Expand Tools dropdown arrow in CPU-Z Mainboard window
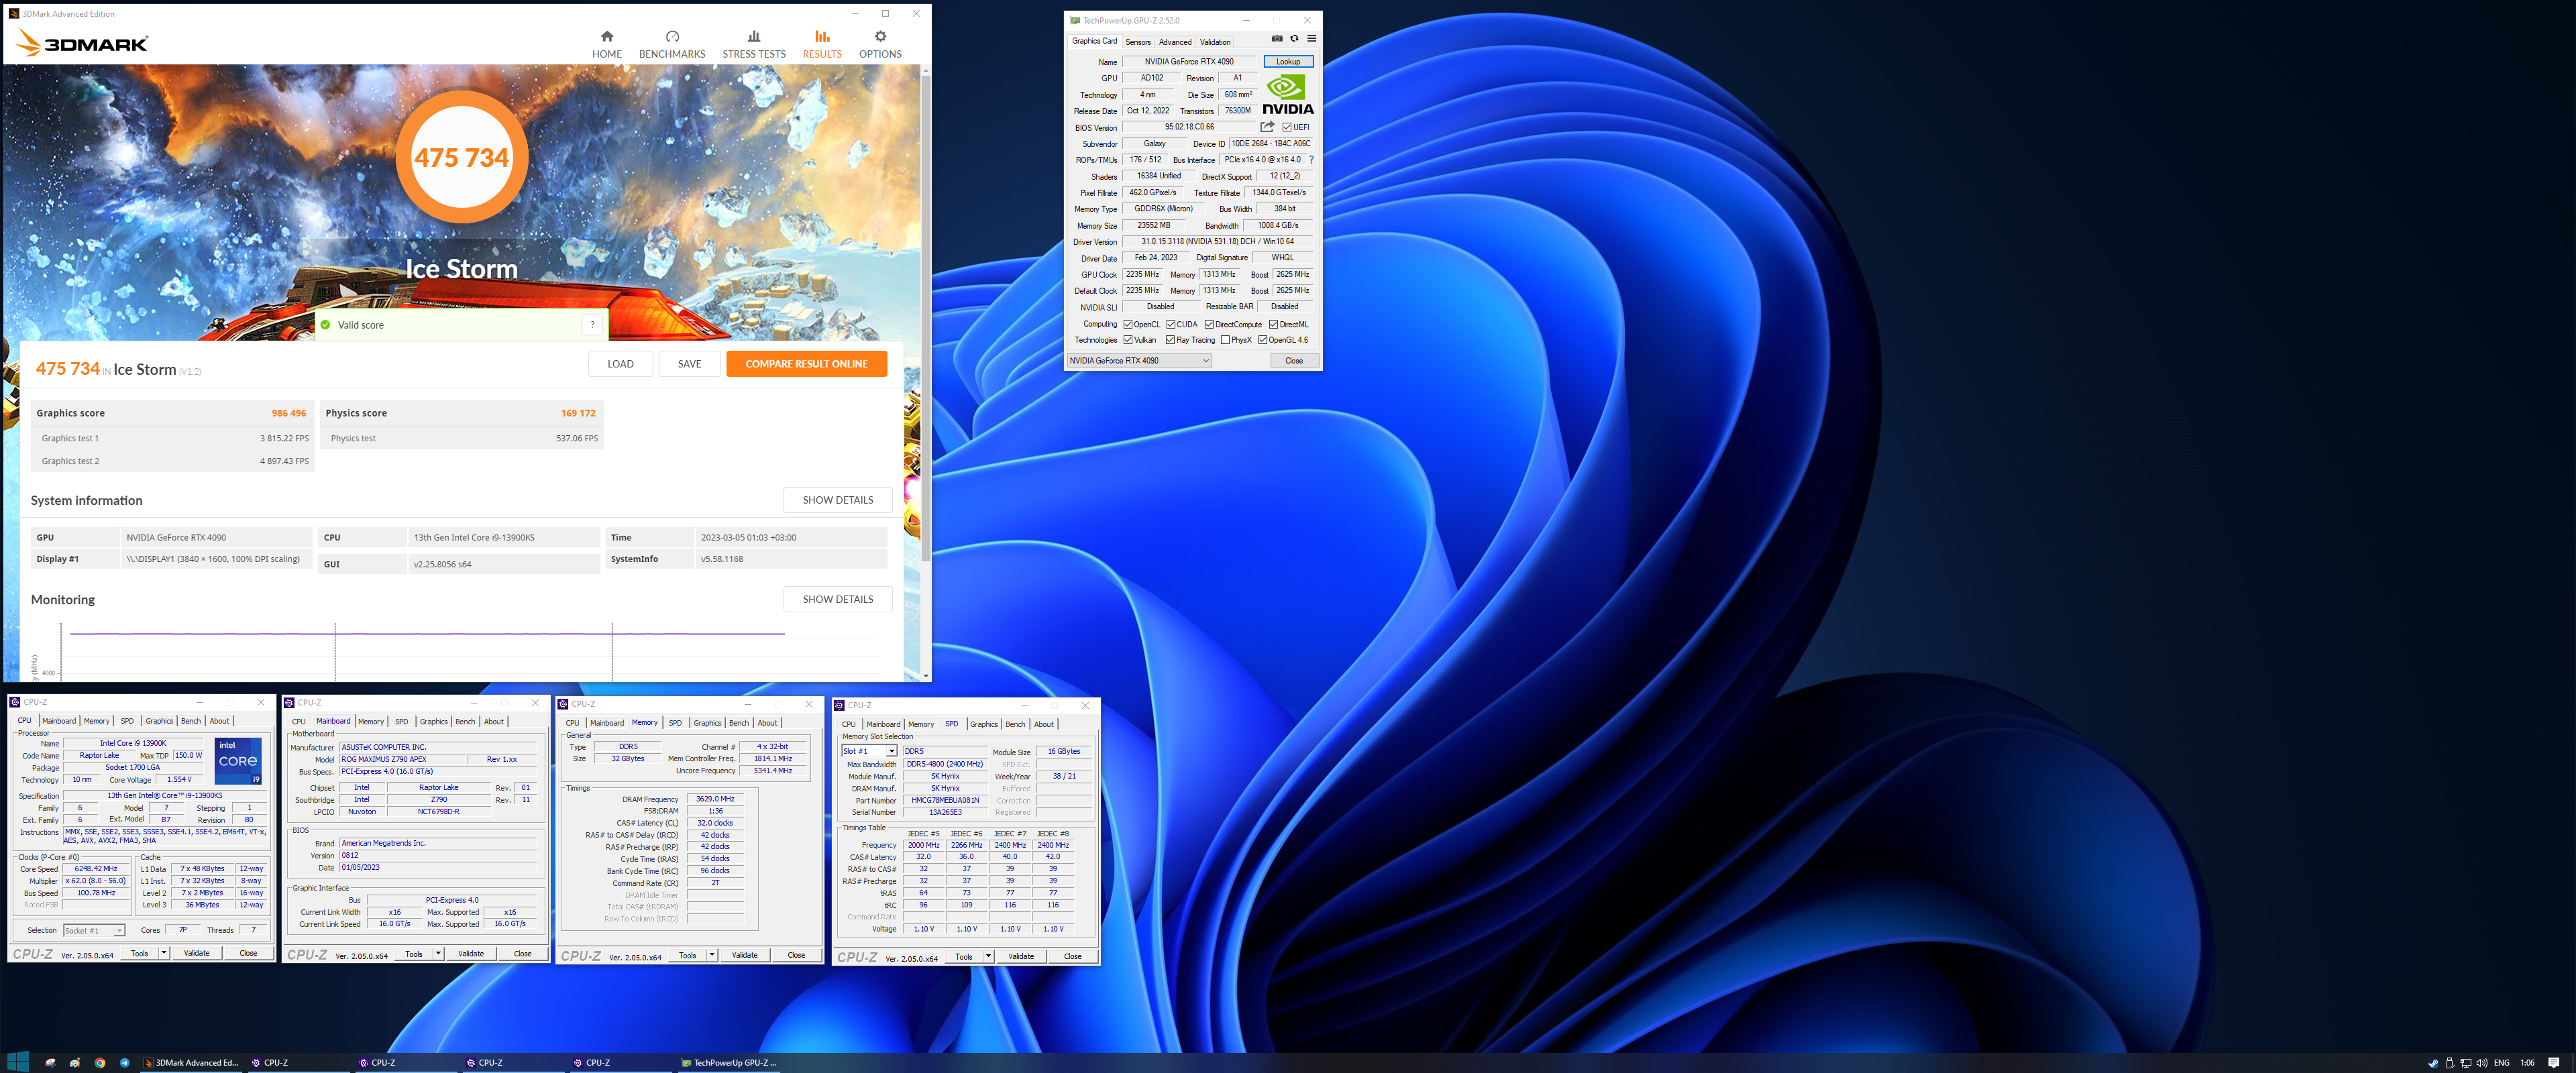Image resolution: width=2576 pixels, height=1073 pixels. [438, 954]
